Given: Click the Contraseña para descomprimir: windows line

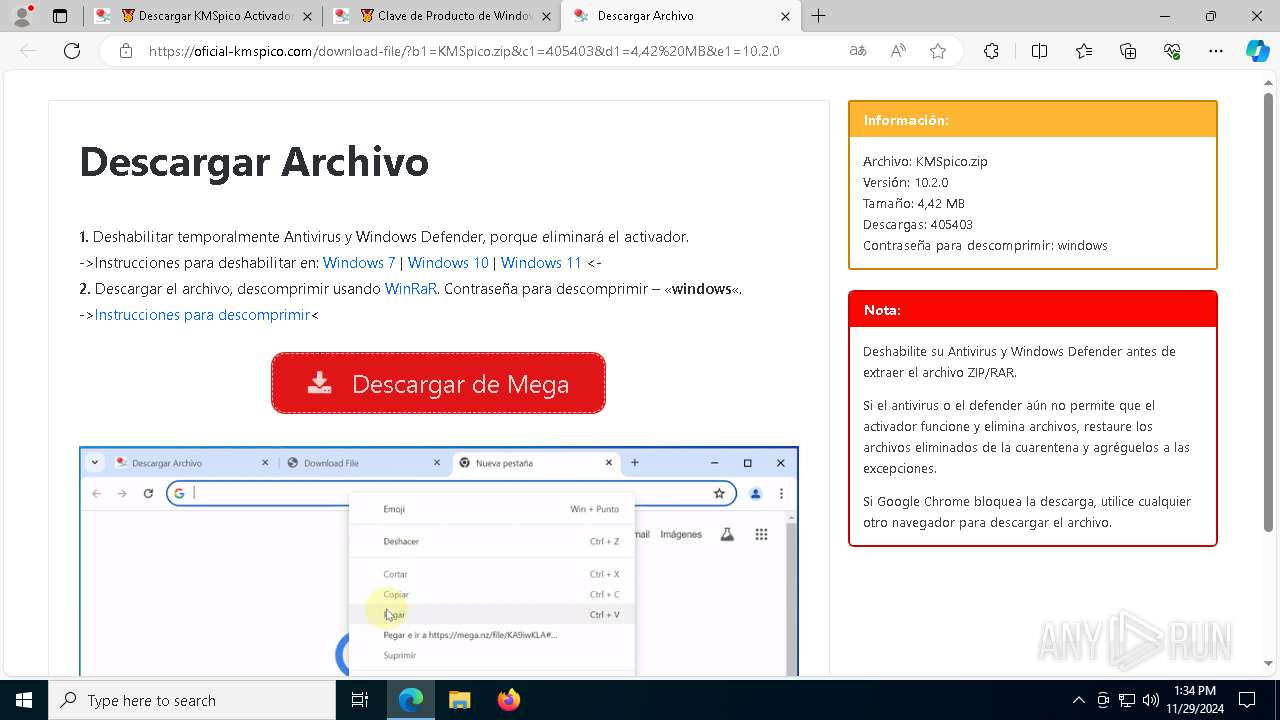Looking at the screenshot, I should coord(985,245).
